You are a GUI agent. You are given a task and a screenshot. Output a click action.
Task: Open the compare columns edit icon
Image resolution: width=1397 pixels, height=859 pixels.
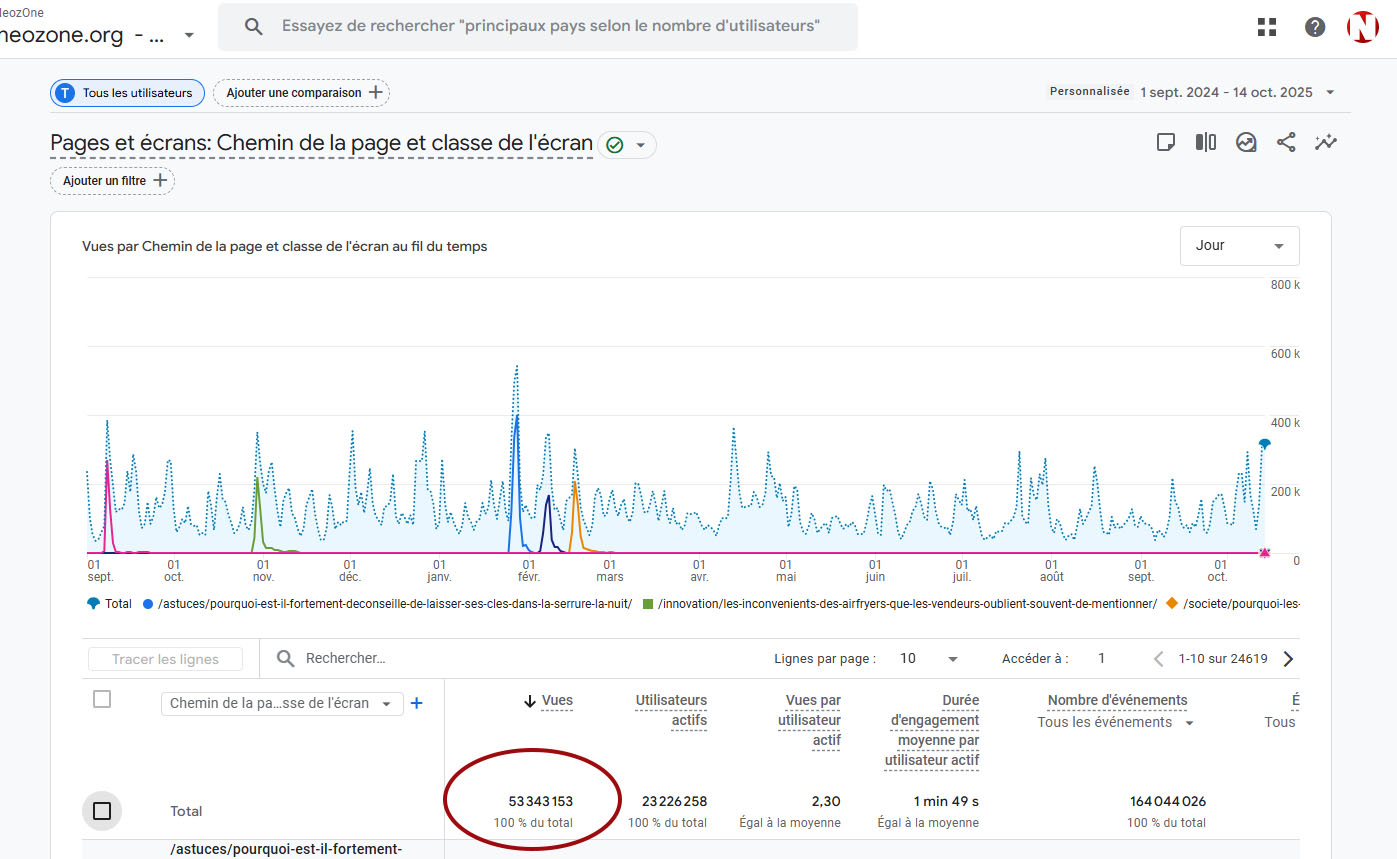coord(1205,142)
